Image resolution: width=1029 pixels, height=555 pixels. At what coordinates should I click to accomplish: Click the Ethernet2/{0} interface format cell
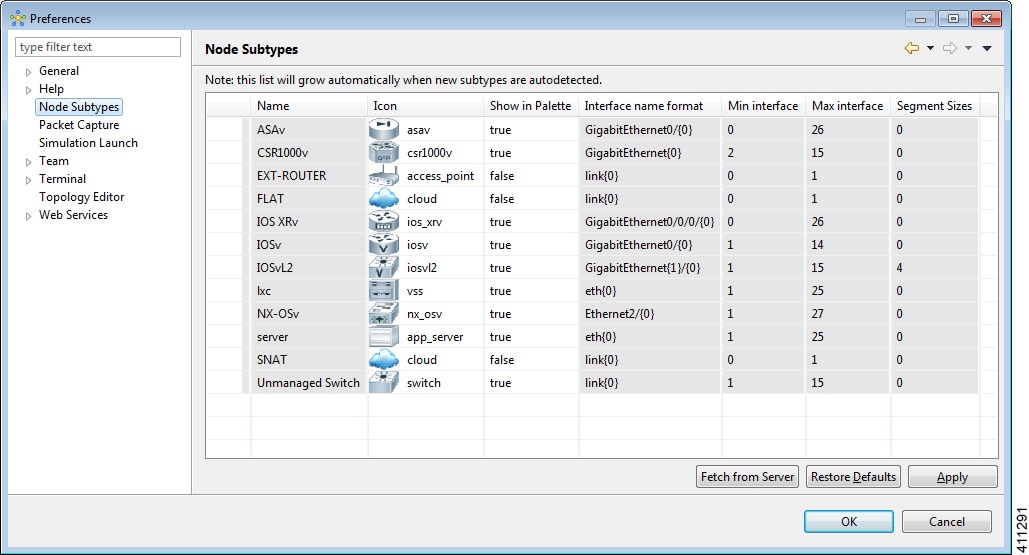[x=650, y=313]
